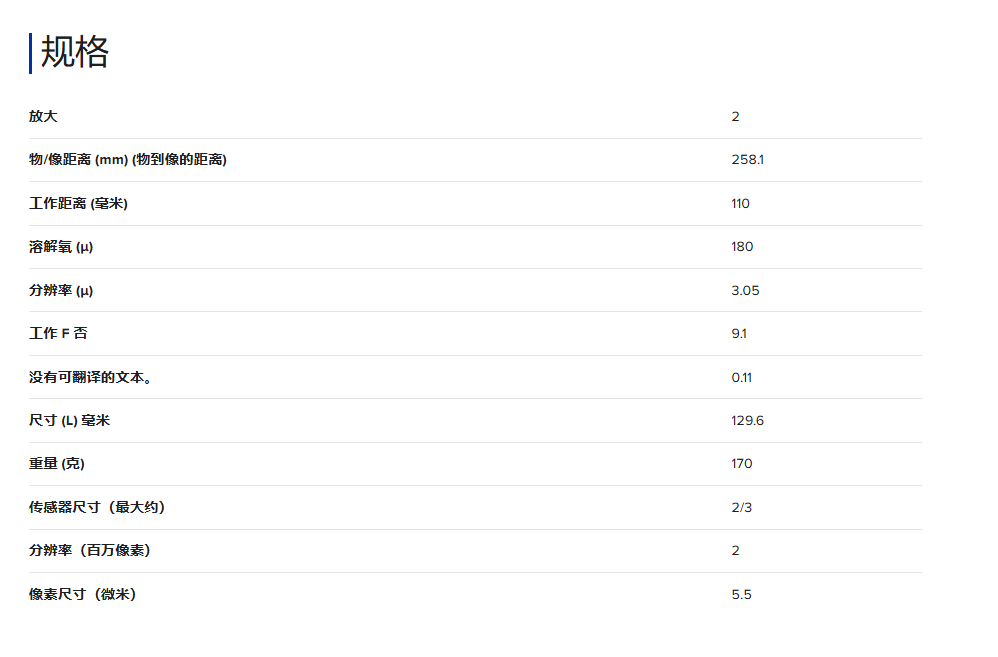Click the 溶解氧 (μ) row label

point(68,247)
